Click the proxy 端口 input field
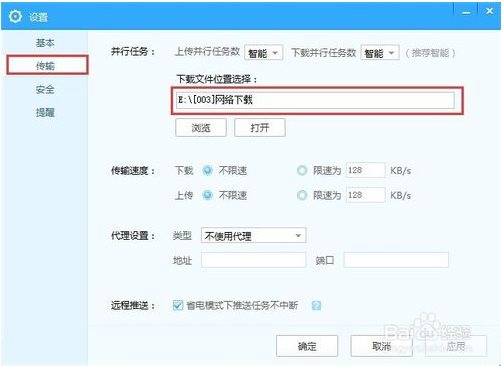This screenshot has width=504, height=366. pos(396,260)
